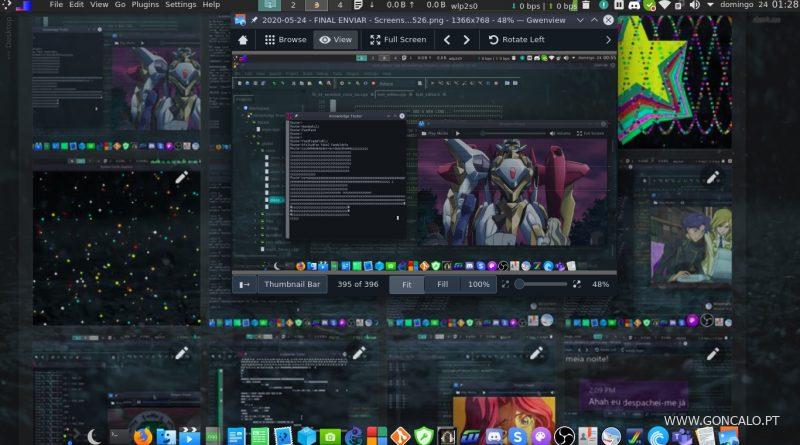Click Discord tray icon in top panel

click(x=634, y=5)
